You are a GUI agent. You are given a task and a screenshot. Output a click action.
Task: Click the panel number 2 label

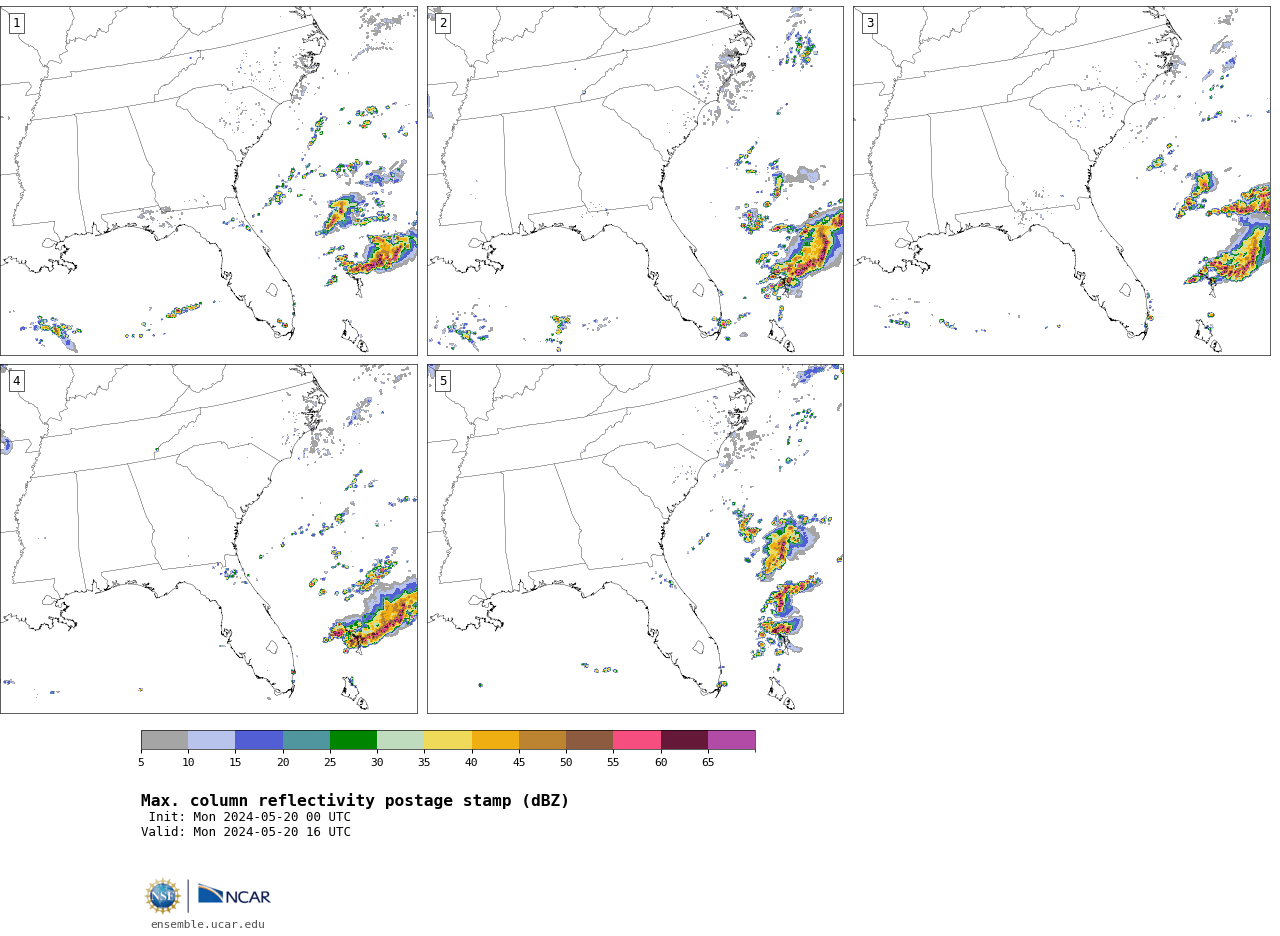tap(443, 23)
